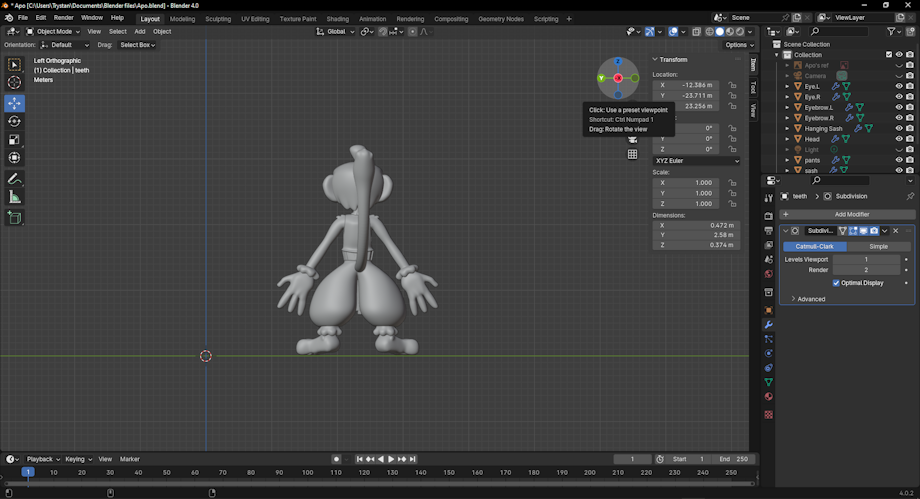Remove the Subdivision modifier
Screen dimensions: 920x499
tap(895, 231)
